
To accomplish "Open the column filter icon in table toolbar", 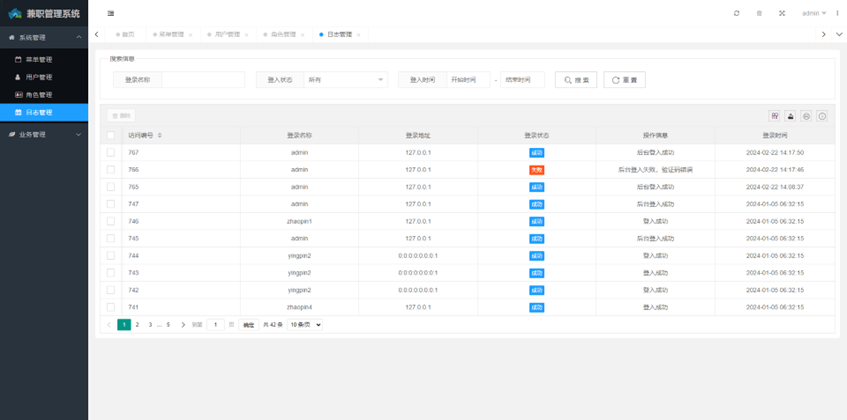I will coord(775,116).
